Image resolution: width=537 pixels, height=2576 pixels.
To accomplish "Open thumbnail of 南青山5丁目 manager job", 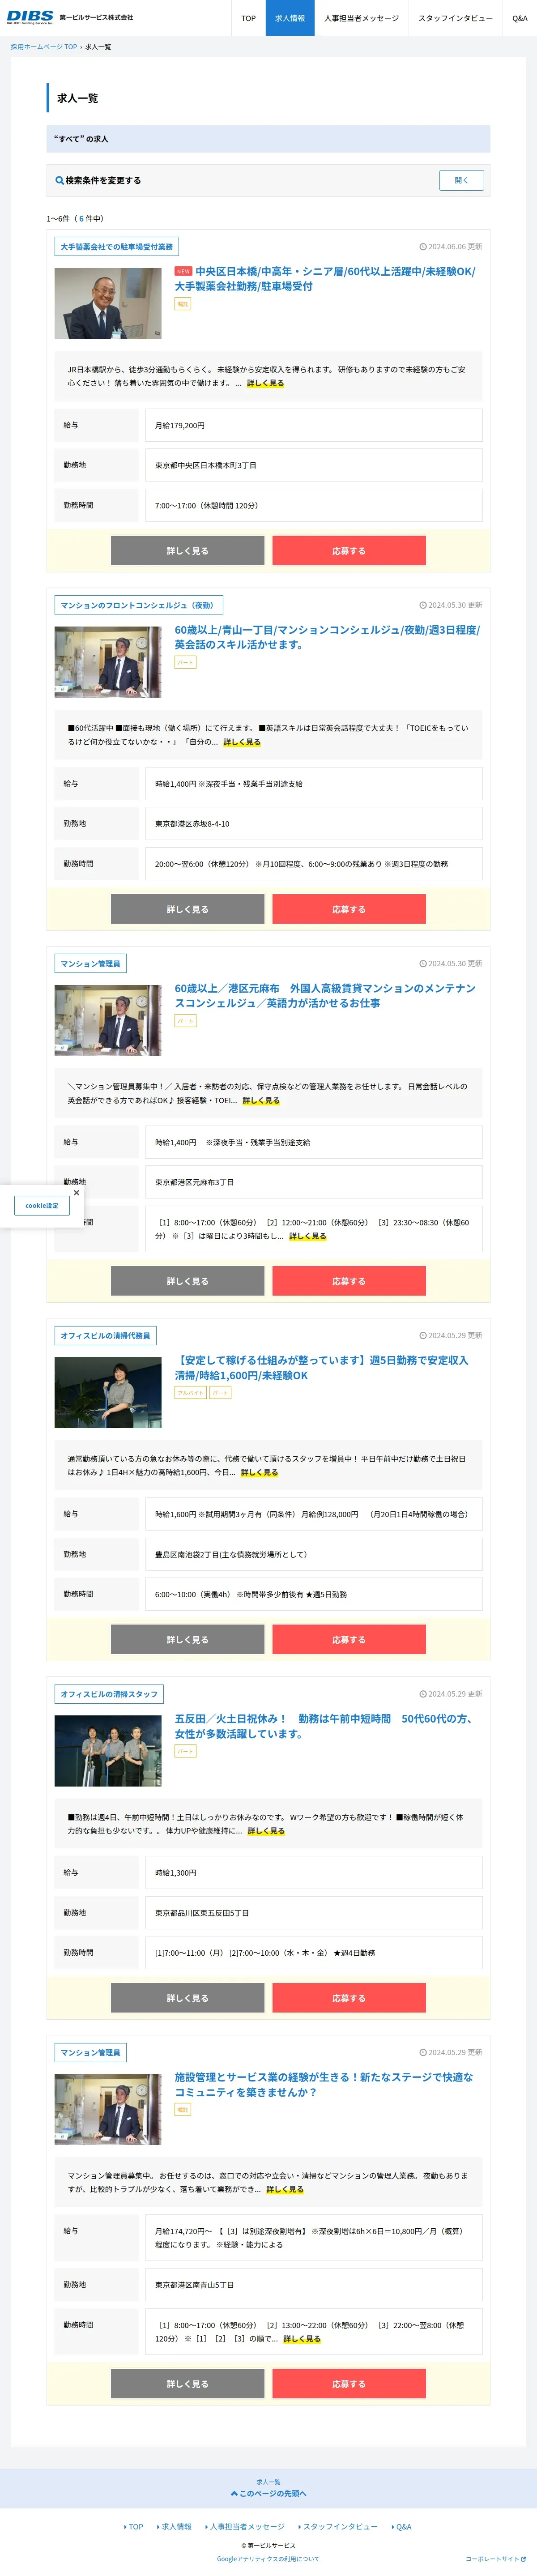I will point(107,2110).
